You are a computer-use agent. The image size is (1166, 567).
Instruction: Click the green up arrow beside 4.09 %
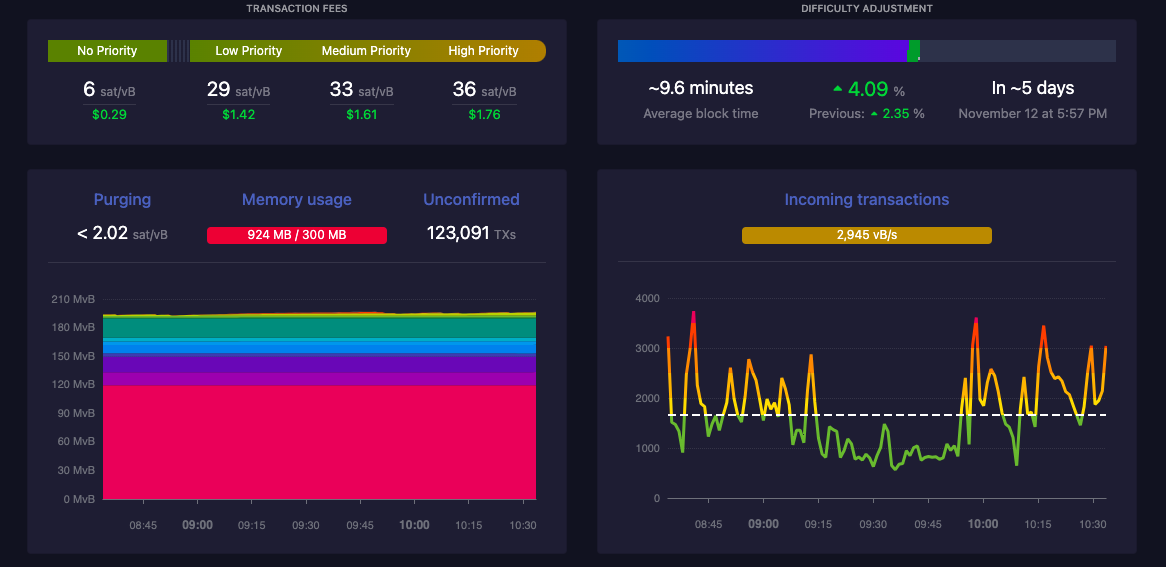(x=837, y=89)
